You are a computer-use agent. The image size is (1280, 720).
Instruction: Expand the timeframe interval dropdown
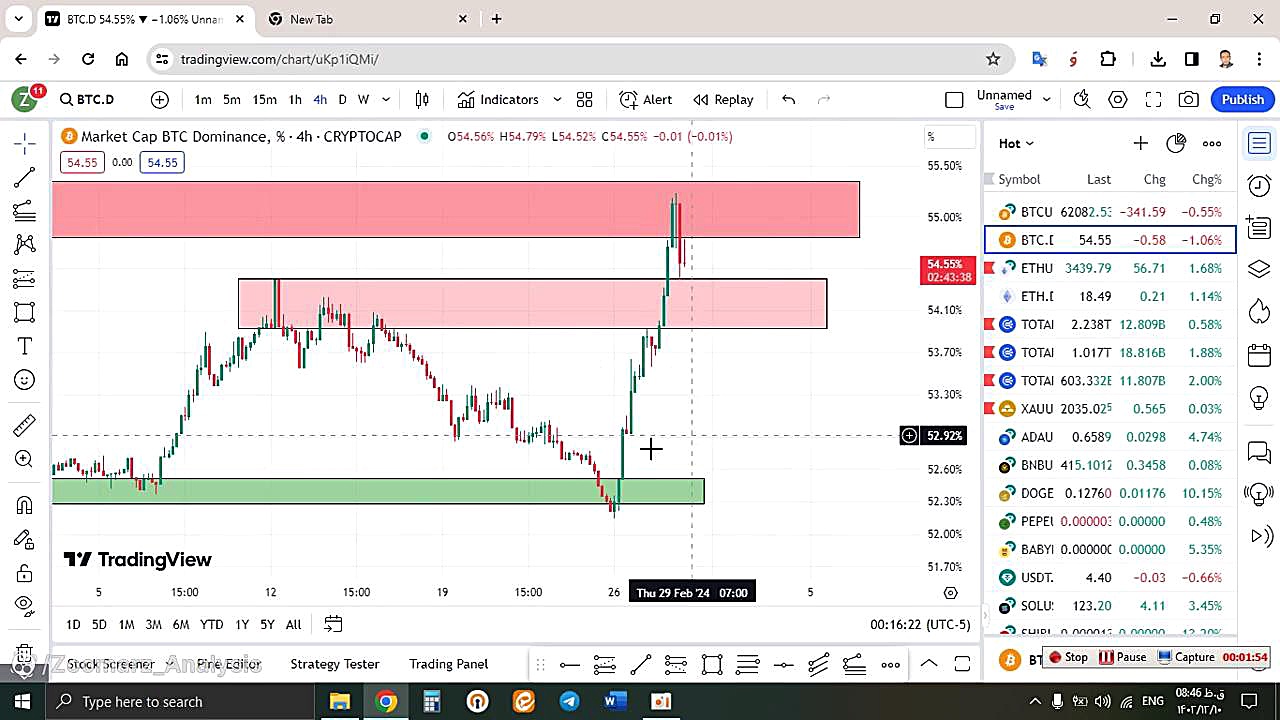point(386,99)
